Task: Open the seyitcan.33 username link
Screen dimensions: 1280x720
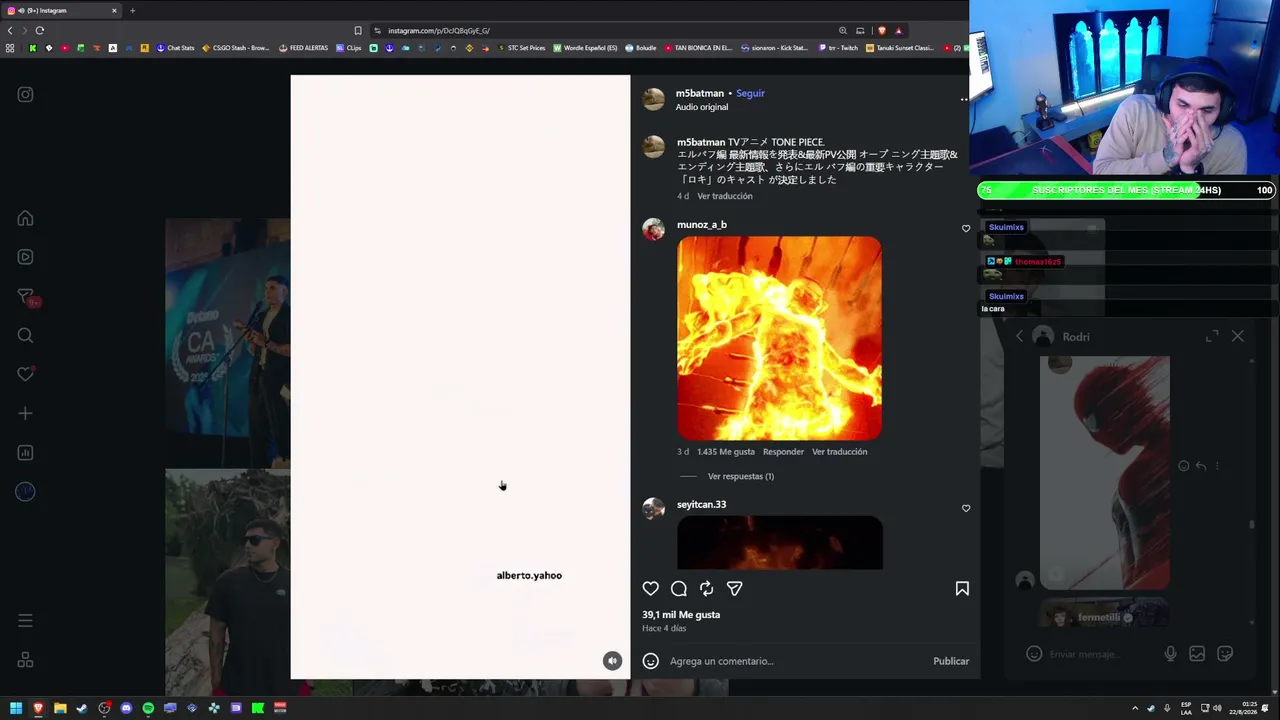Action: [x=701, y=505]
